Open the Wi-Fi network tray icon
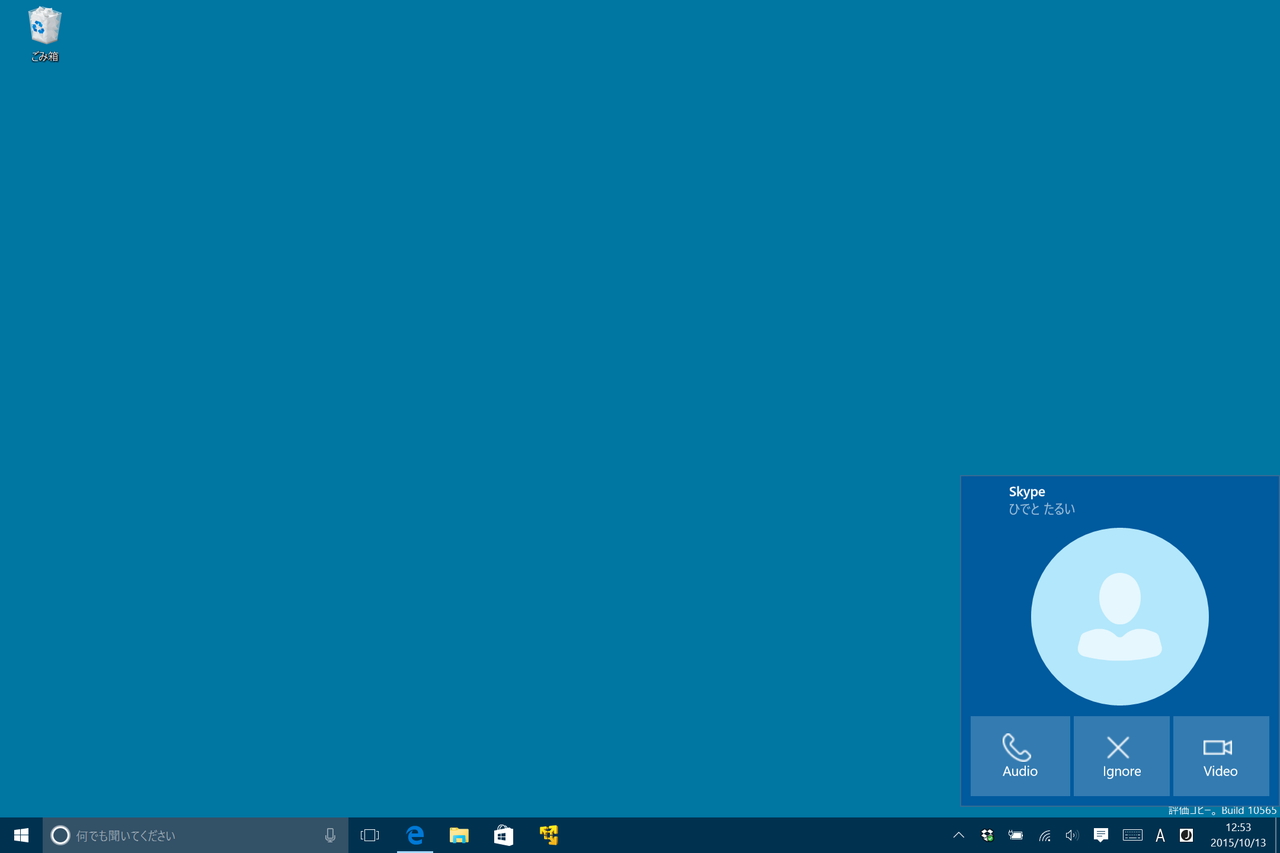1280x853 pixels. pos(1045,835)
